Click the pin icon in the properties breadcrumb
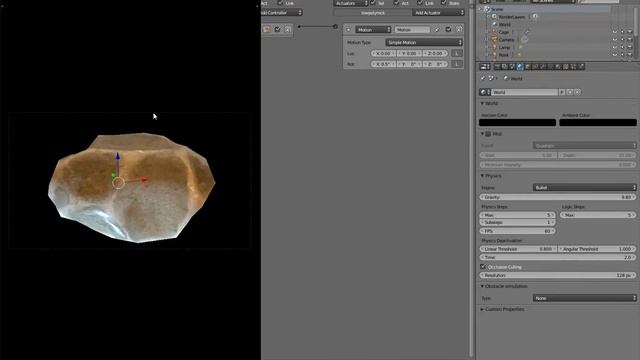The width and height of the screenshot is (640, 360). (x=483, y=78)
